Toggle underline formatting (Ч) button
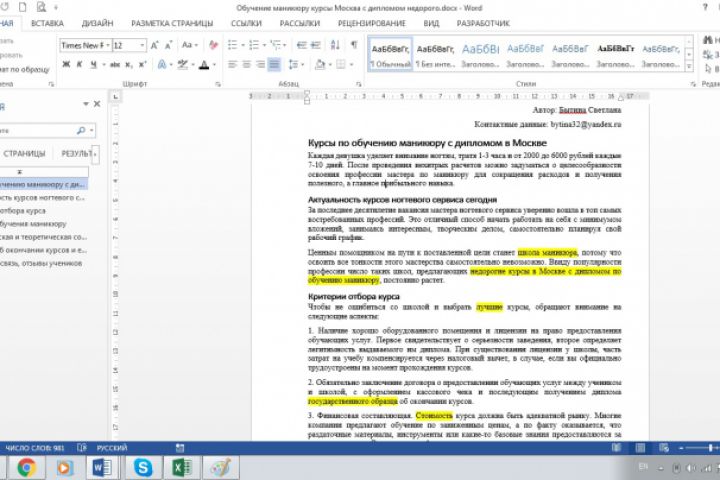Viewport: 720px width, 480px height. (93, 64)
